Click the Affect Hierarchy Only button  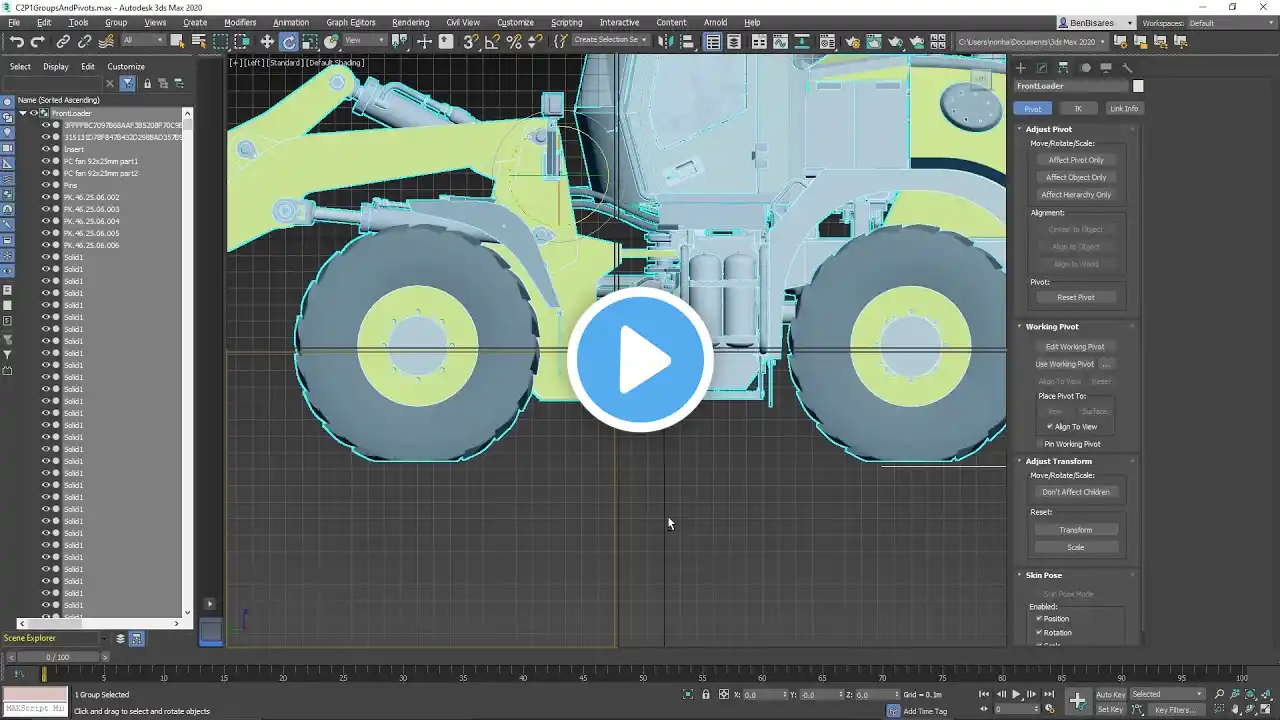click(1076, 195)
